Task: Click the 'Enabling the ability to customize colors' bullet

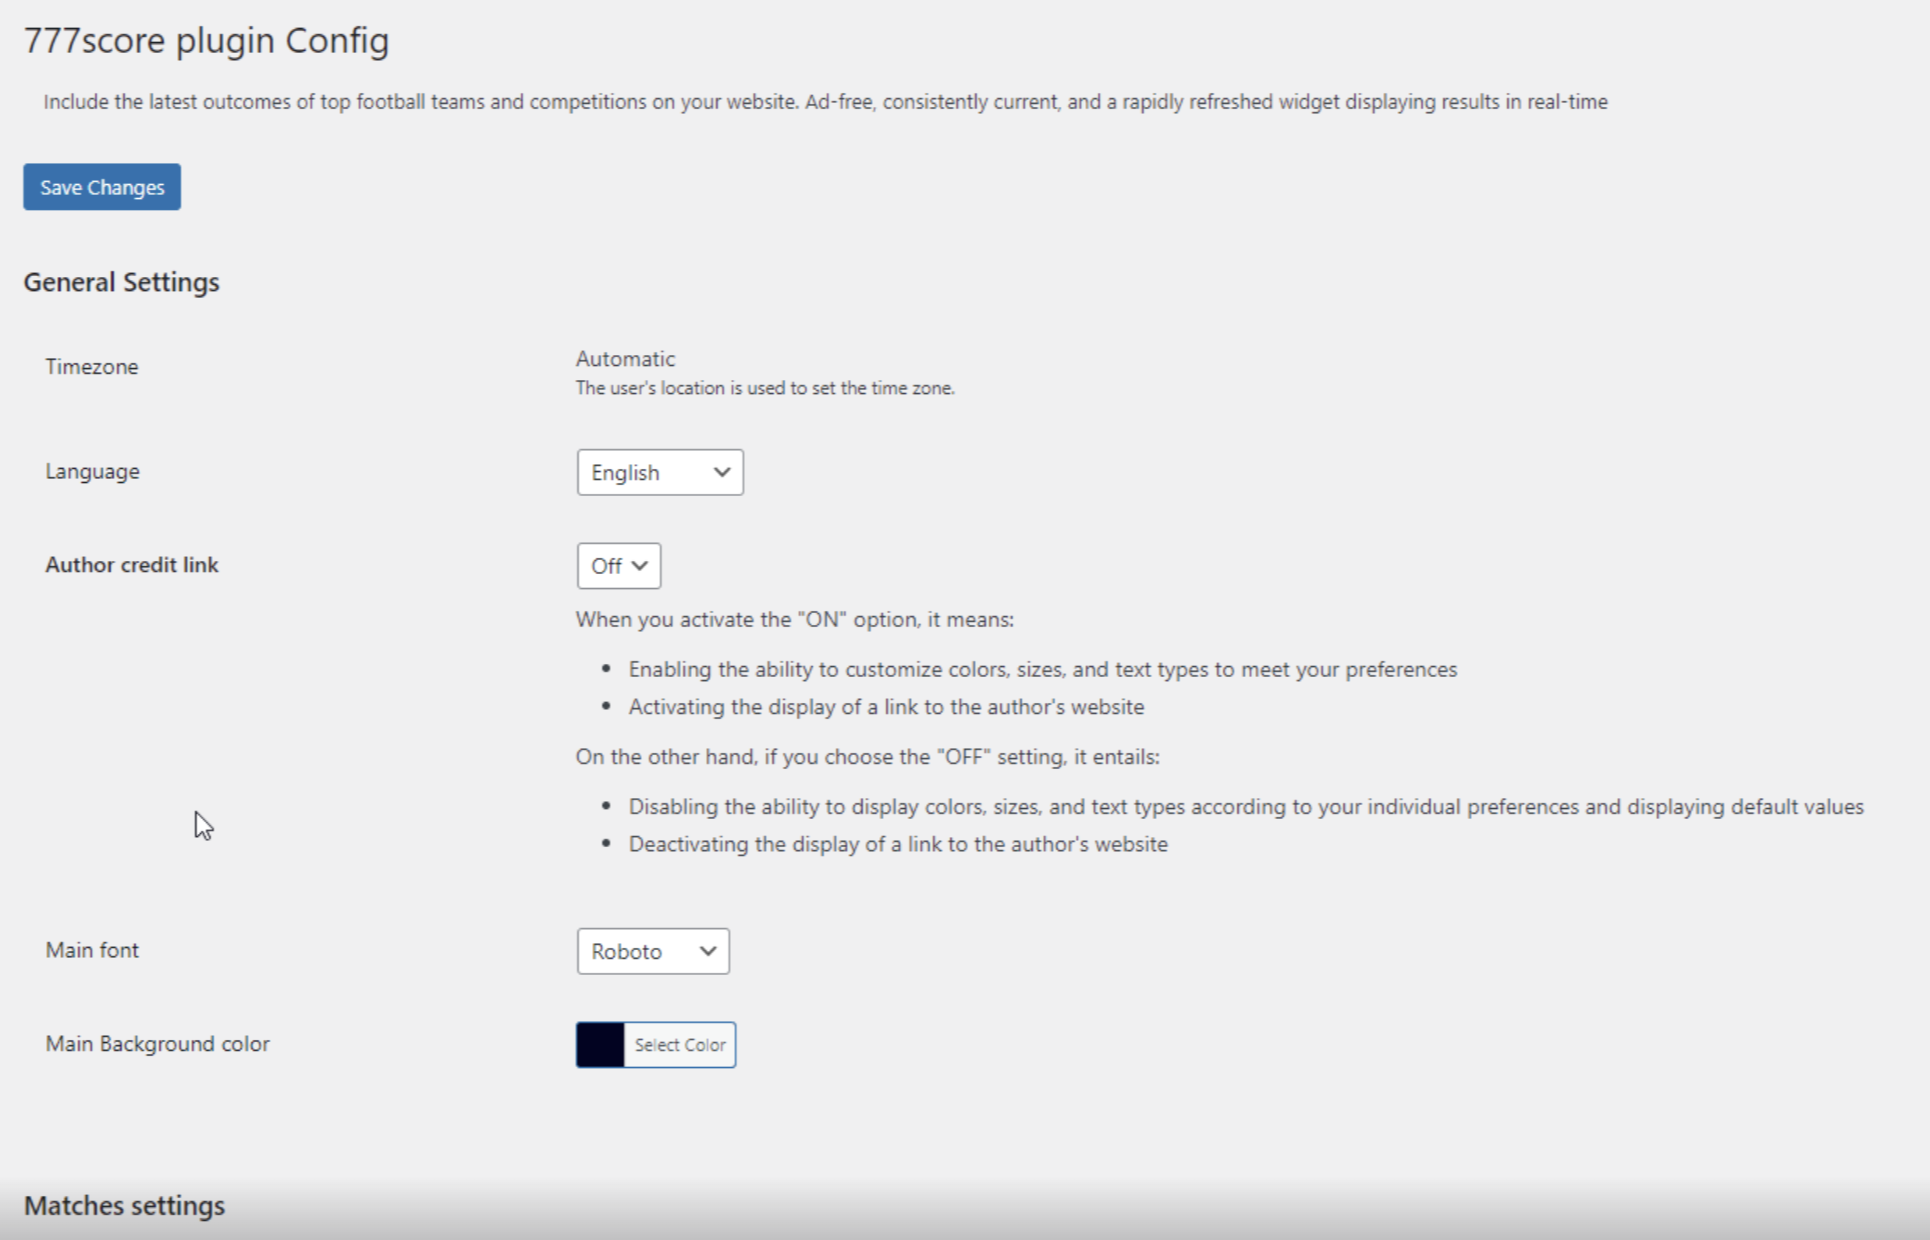Action: (1043, 670)
